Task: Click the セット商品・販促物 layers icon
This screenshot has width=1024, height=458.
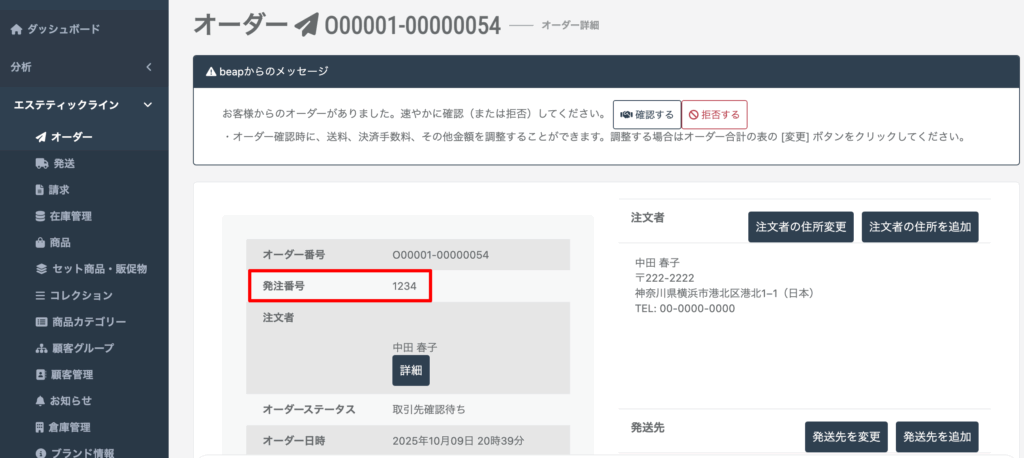Action: coord(40,269)
